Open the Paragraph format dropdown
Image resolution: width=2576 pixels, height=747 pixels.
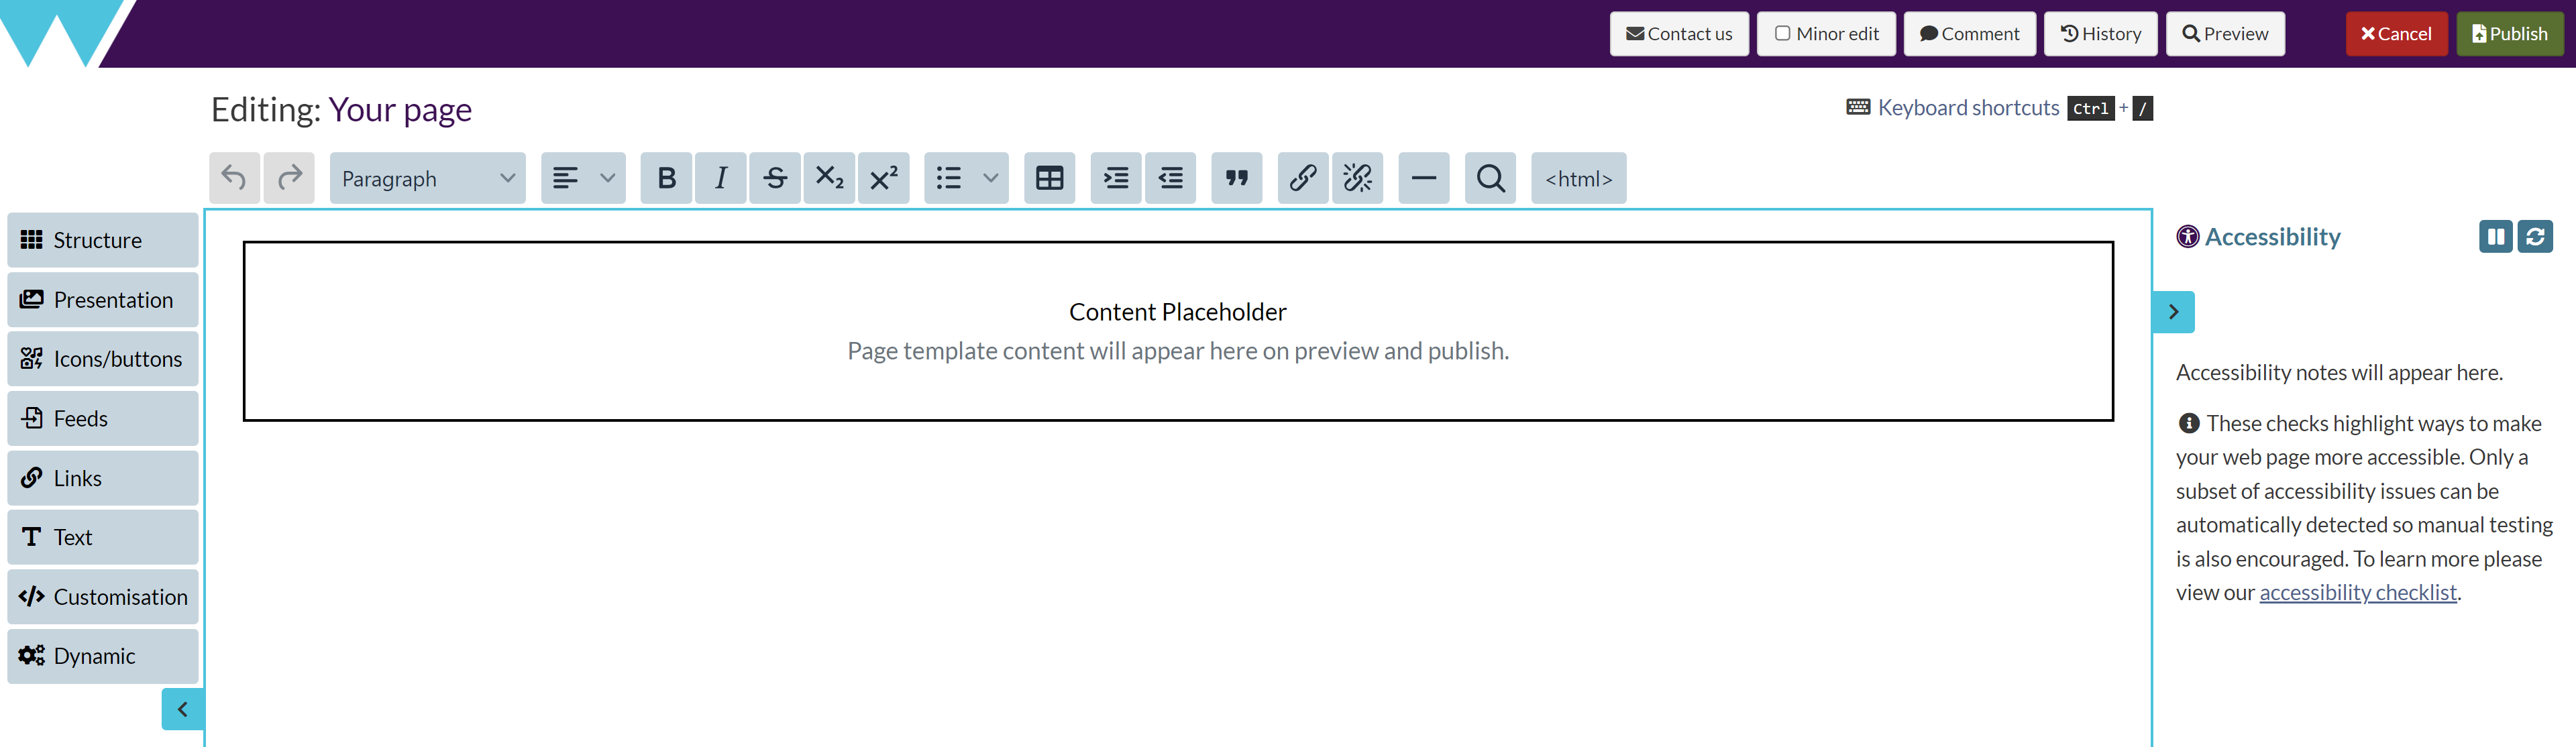click(x=427, y=178)
